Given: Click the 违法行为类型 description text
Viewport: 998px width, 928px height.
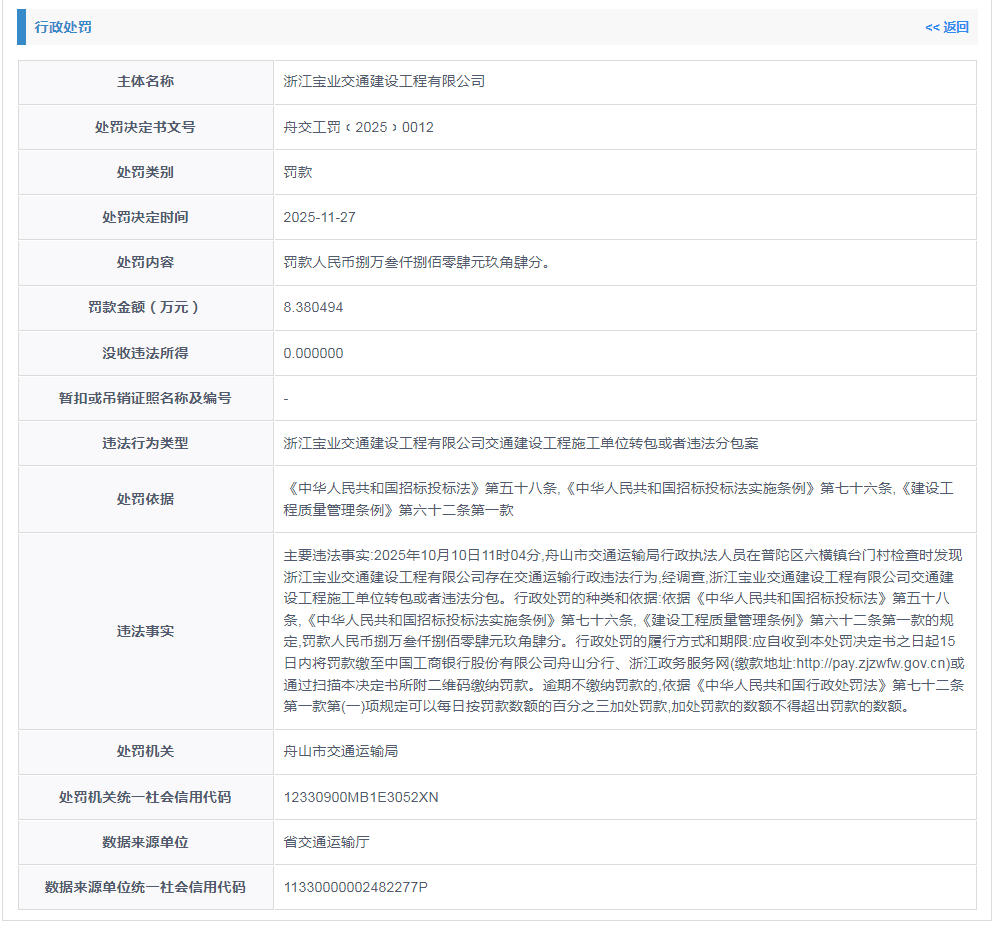Looking at the screenshot, I should [521, 443].
